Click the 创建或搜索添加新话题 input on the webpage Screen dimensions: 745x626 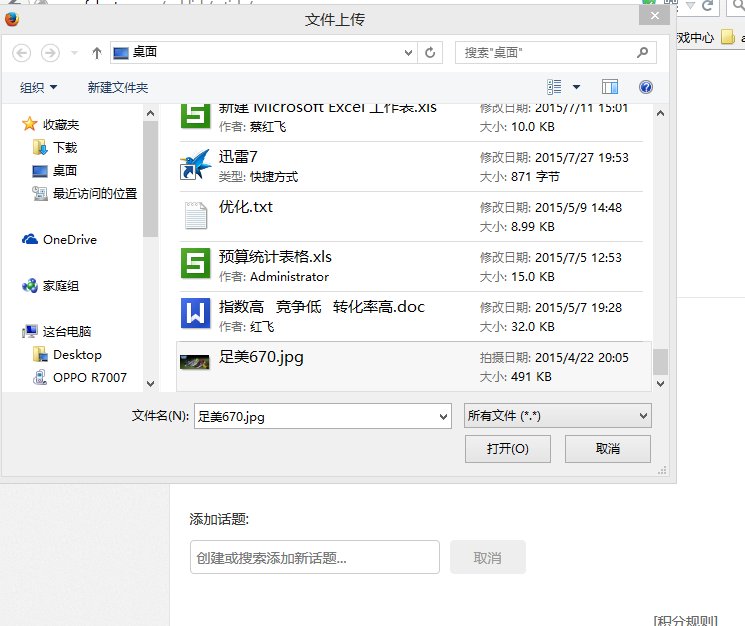pos(315,557)
